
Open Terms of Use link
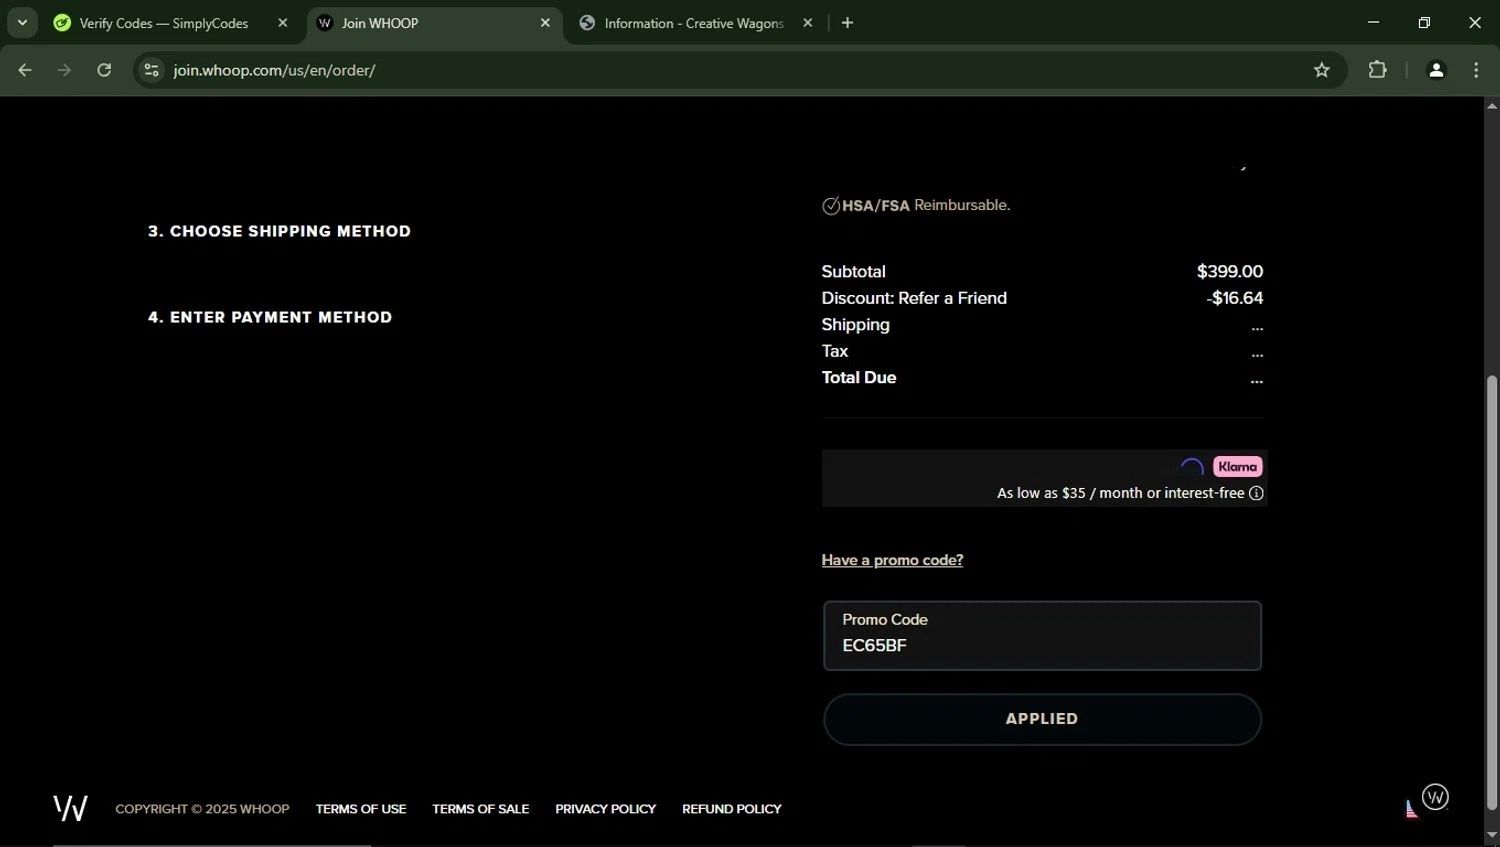tap(361, 809)
